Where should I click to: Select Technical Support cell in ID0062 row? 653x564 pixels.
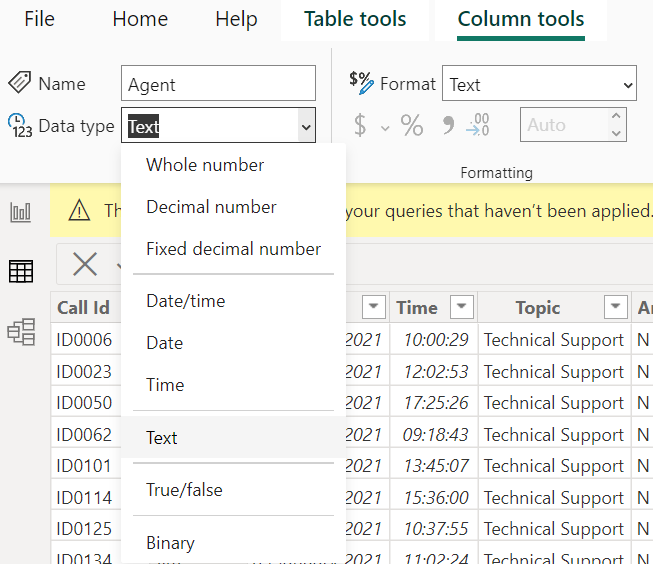click(x=553, y=434)
